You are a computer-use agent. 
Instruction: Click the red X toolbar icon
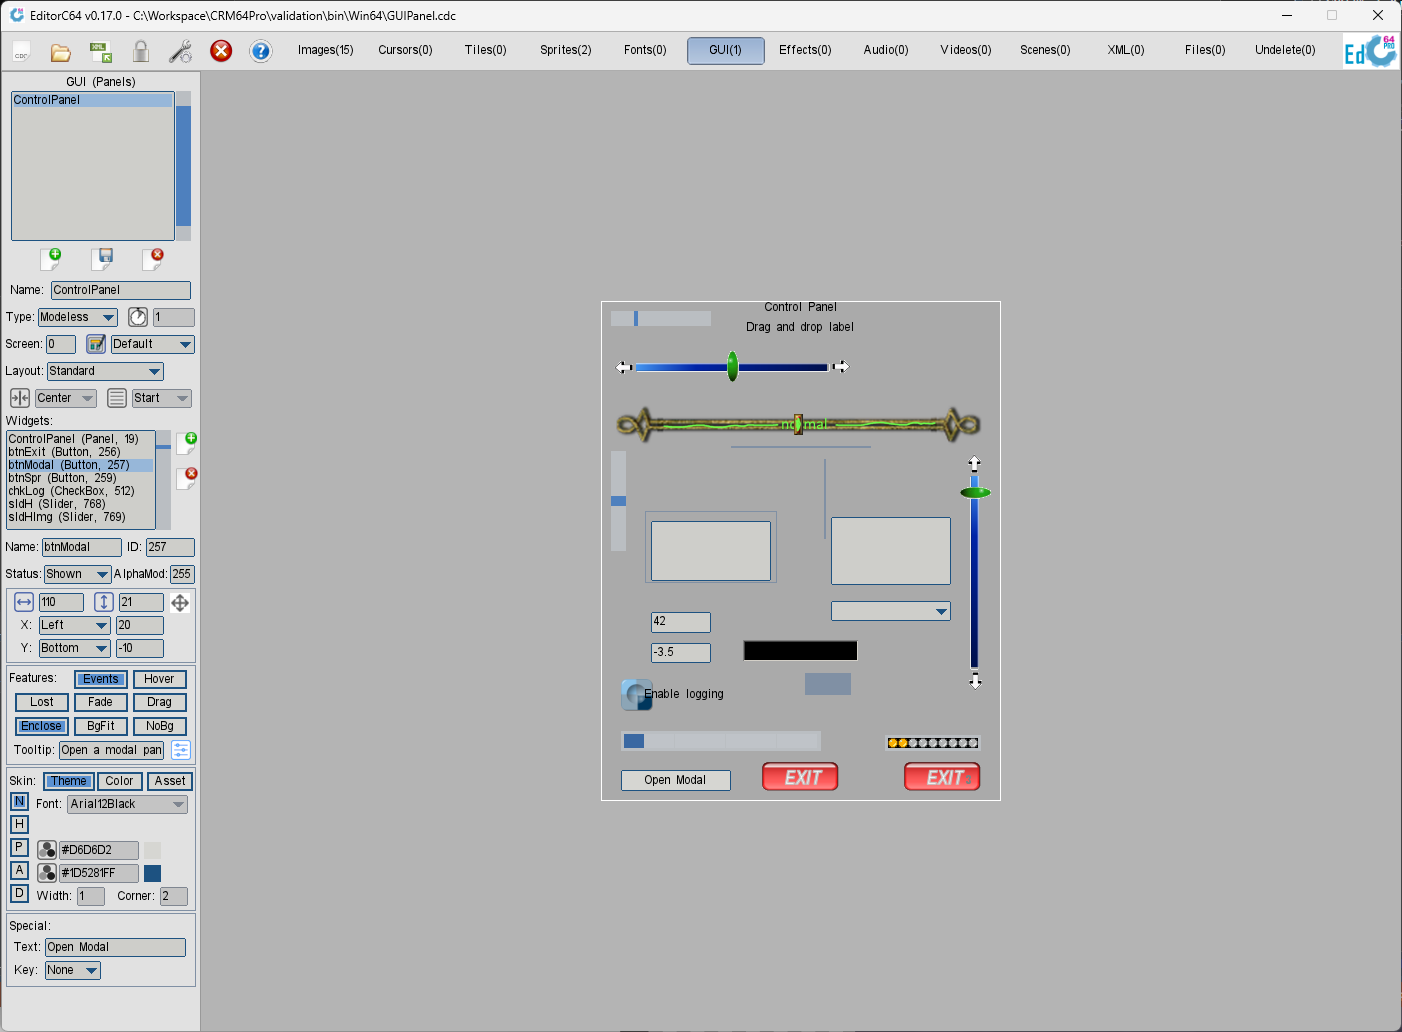click(x=221, y=51)
